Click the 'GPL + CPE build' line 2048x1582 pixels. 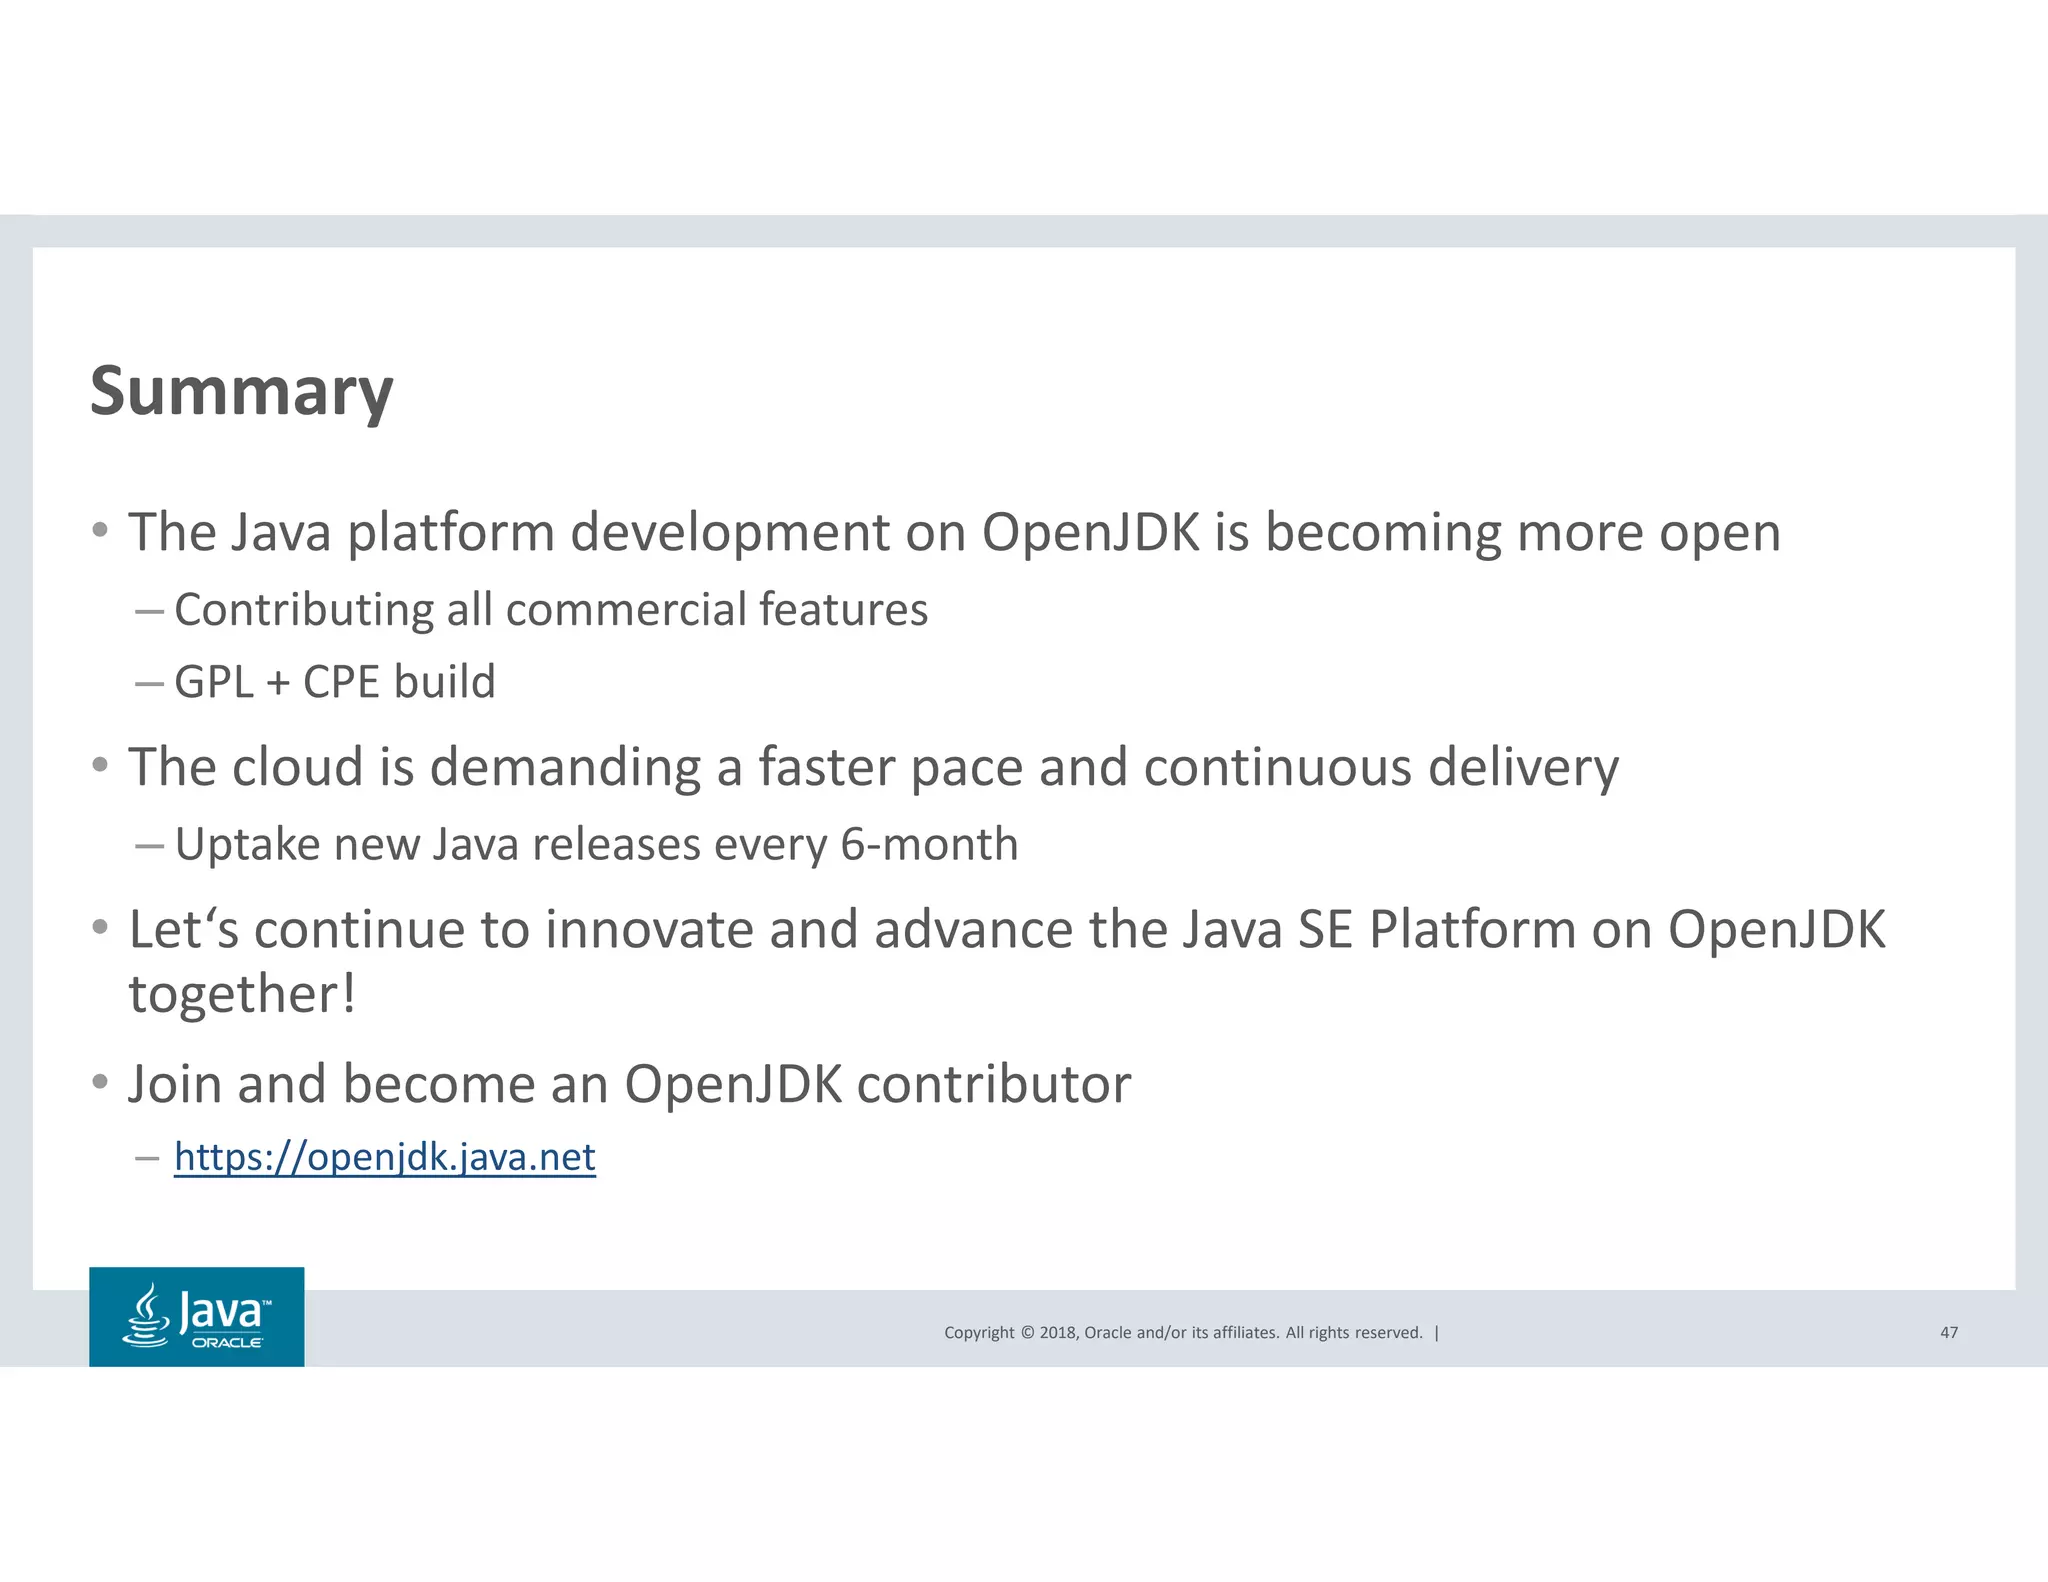tap(334, 682)
